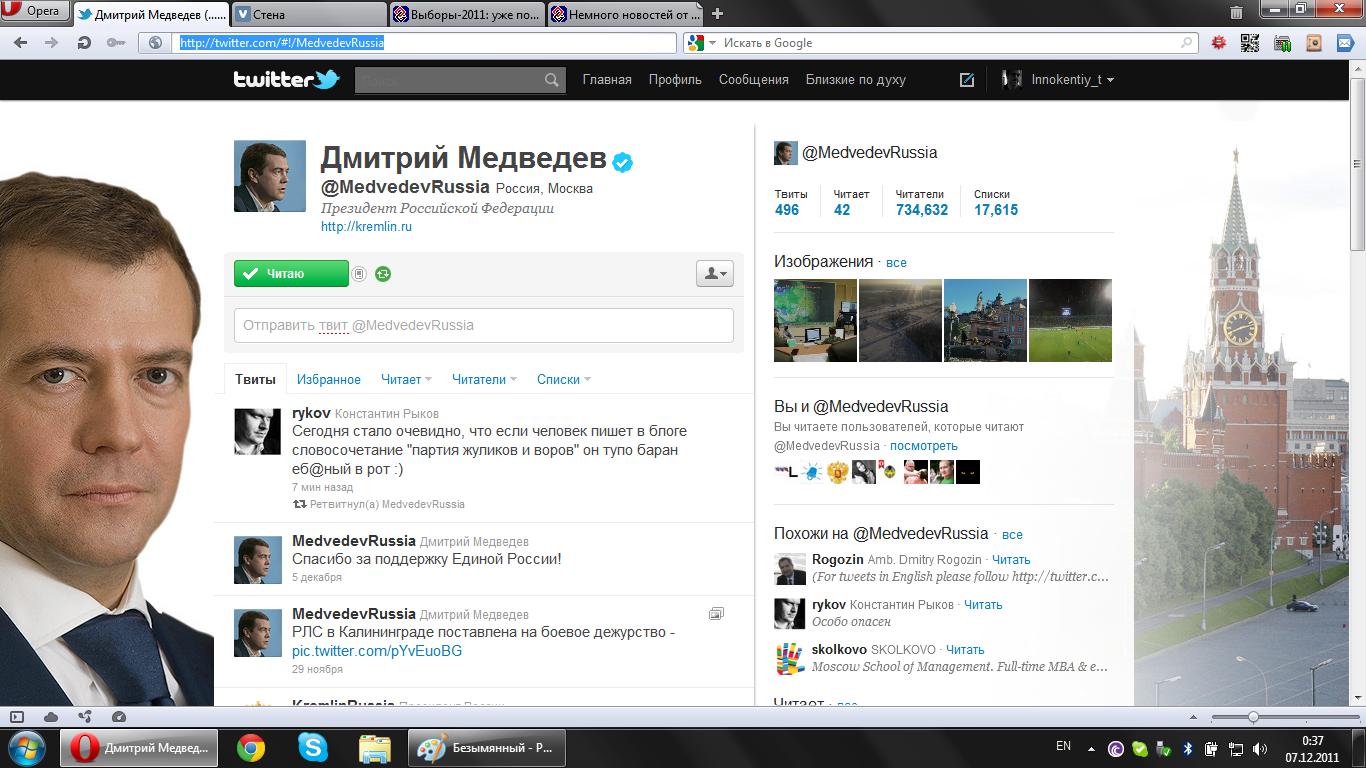
Task: Open the Opera menu button
Action: [34, 12]
